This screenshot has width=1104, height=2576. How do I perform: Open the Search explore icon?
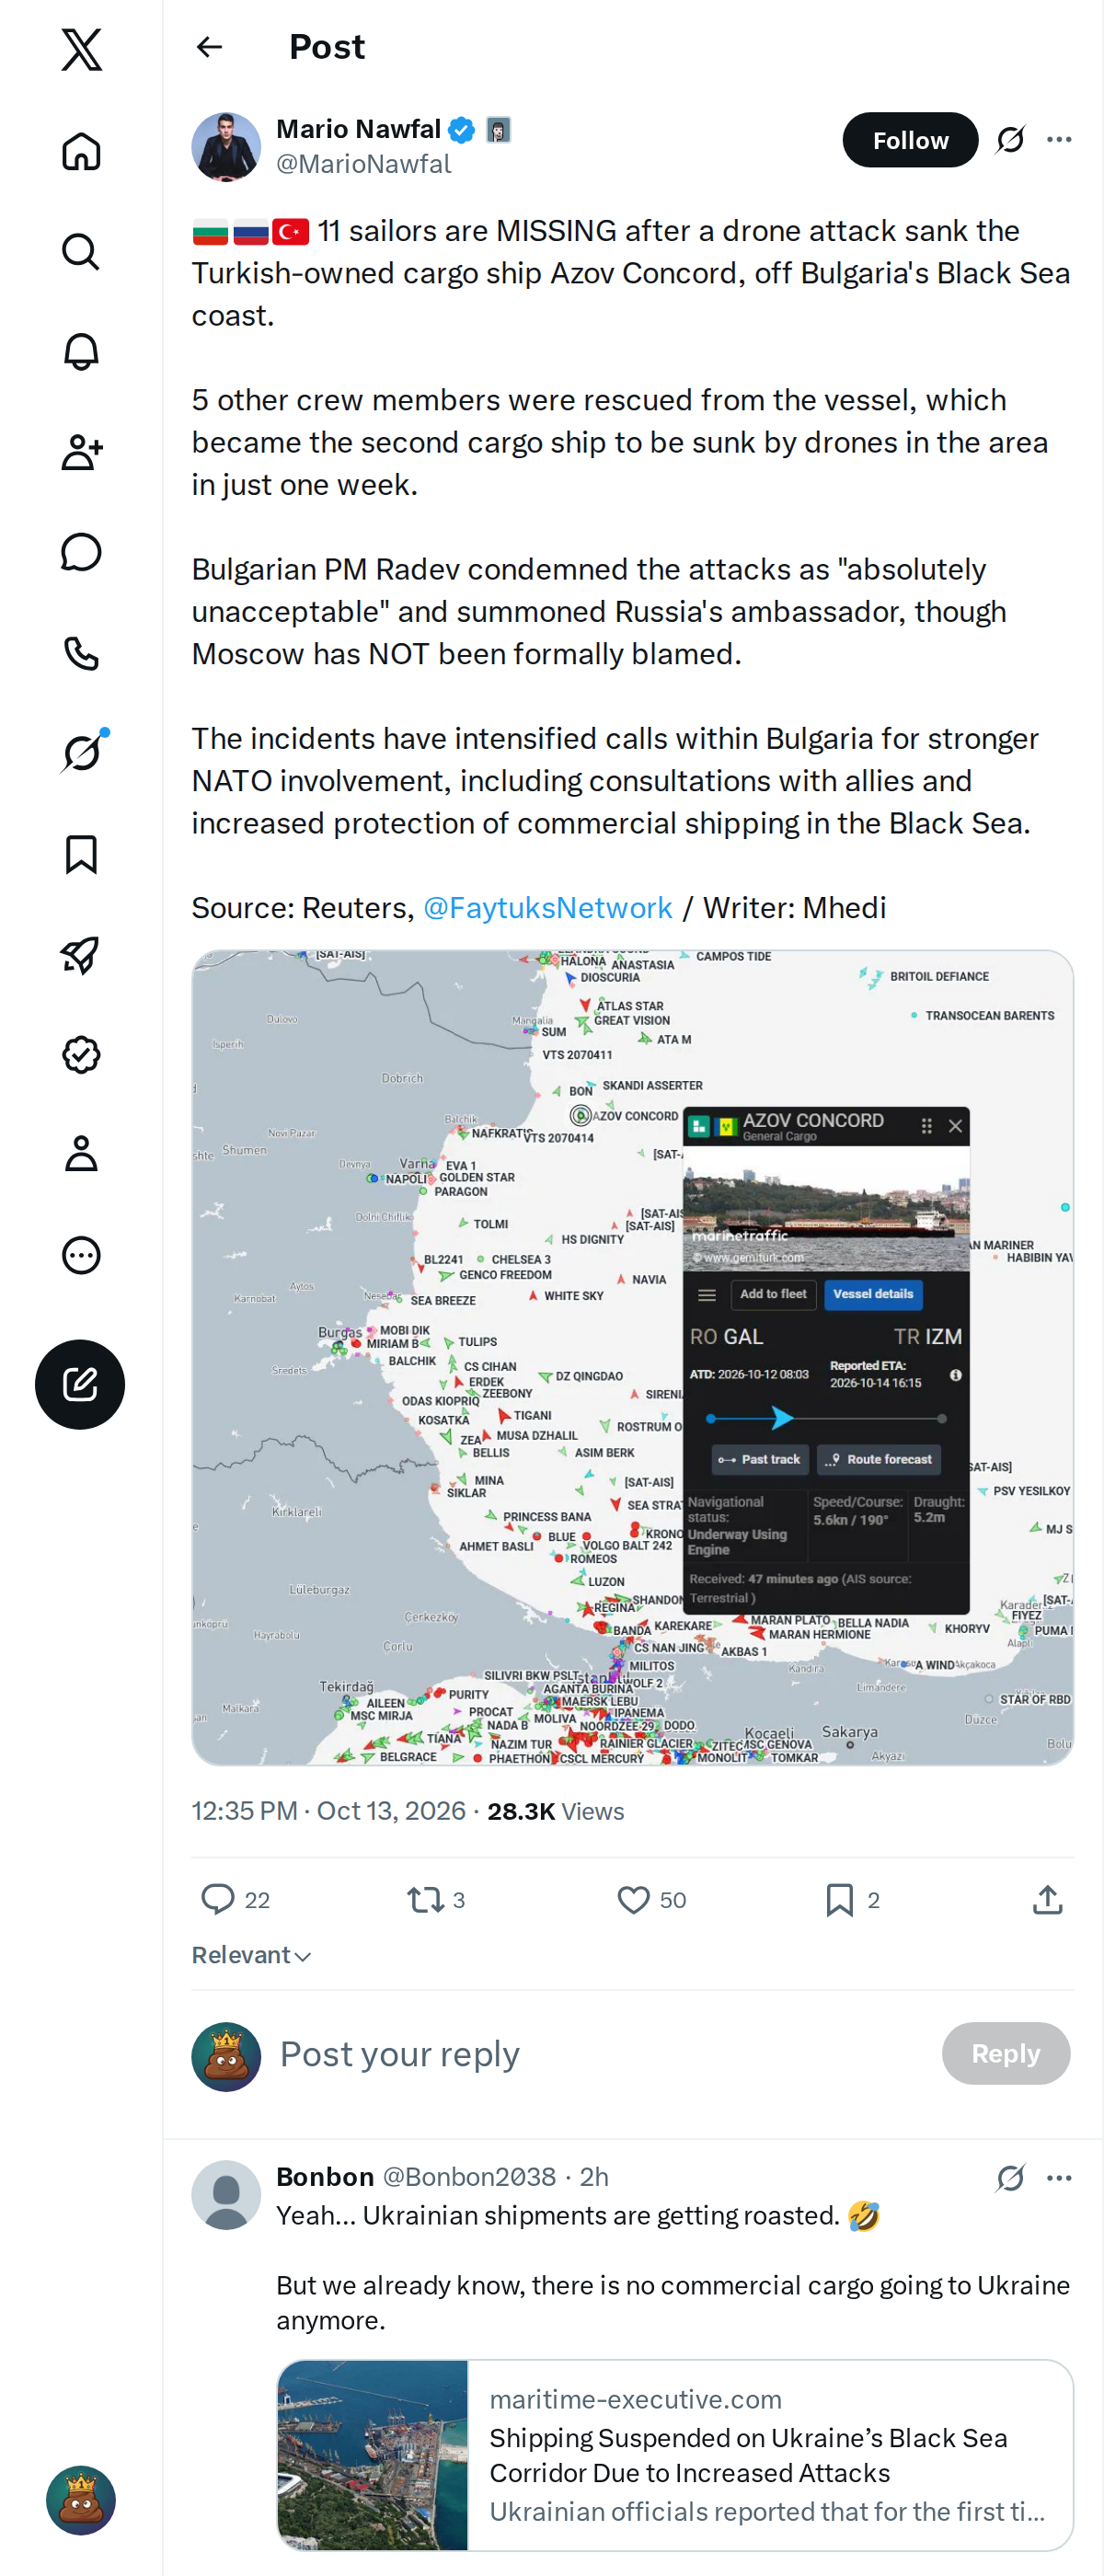tap(81, 252)
